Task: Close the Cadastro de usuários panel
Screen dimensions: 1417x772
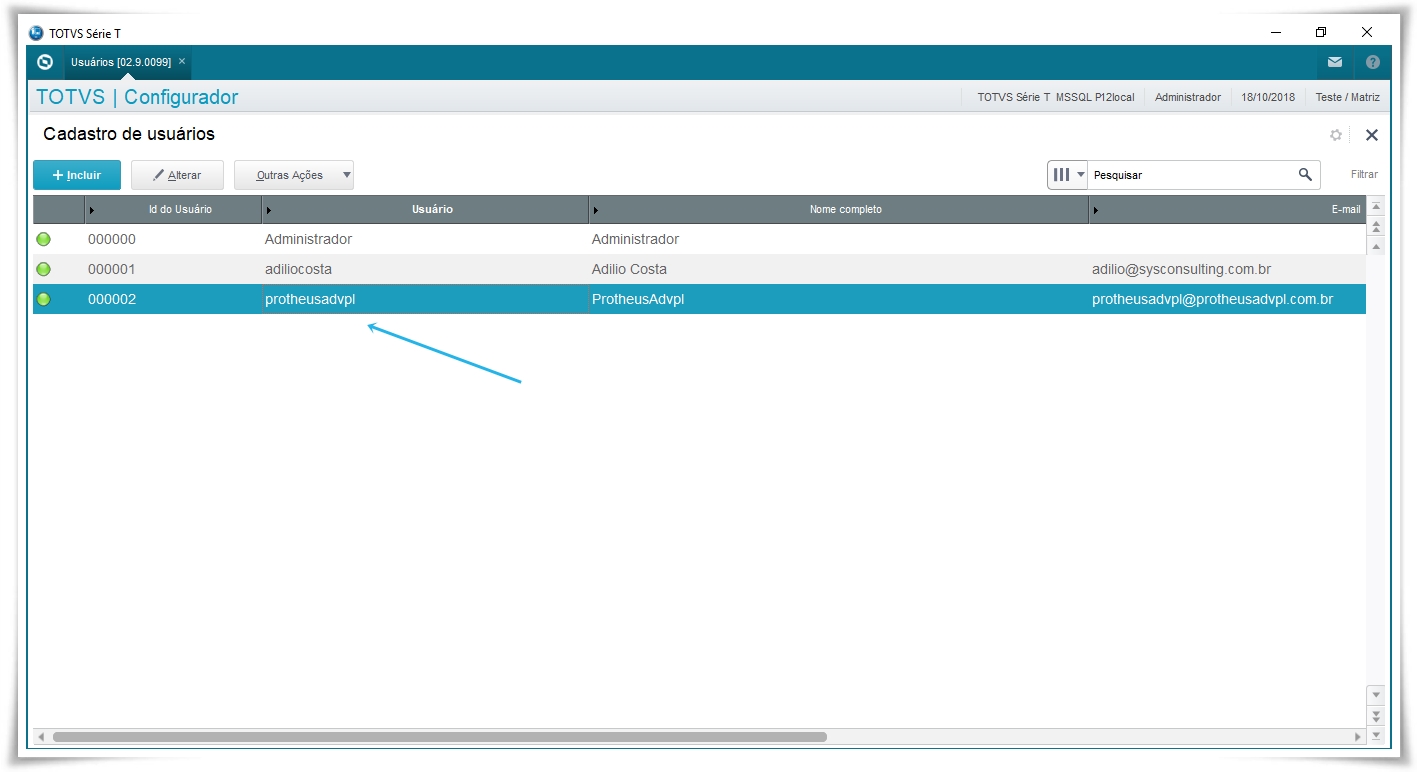Action: tap(1372, 135)
